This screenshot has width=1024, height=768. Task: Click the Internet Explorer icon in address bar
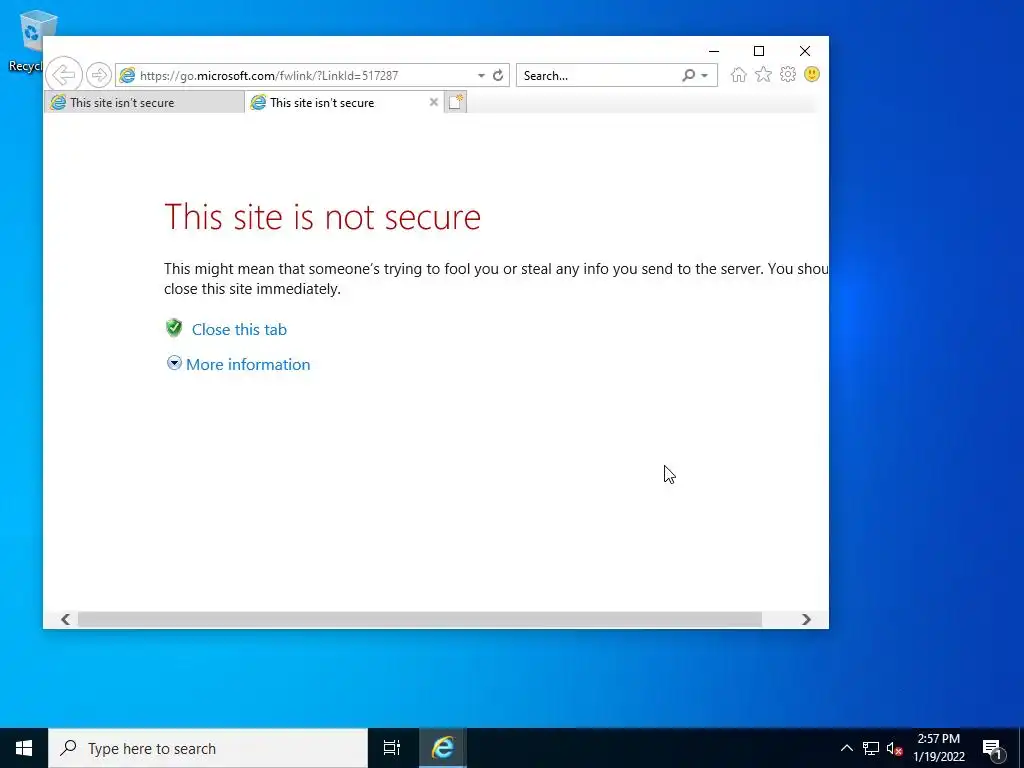pyautogui.click(x=127, y=75)
